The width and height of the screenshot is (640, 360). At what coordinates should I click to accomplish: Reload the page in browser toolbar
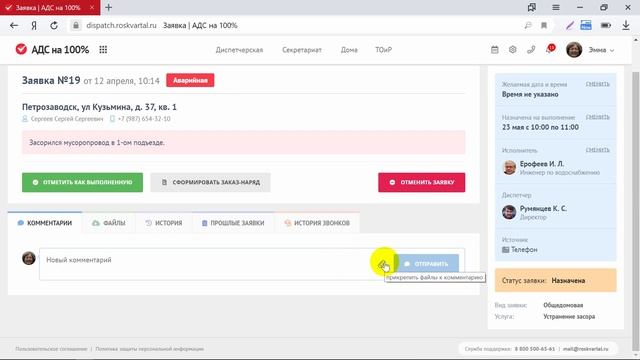tap(54, 25)
